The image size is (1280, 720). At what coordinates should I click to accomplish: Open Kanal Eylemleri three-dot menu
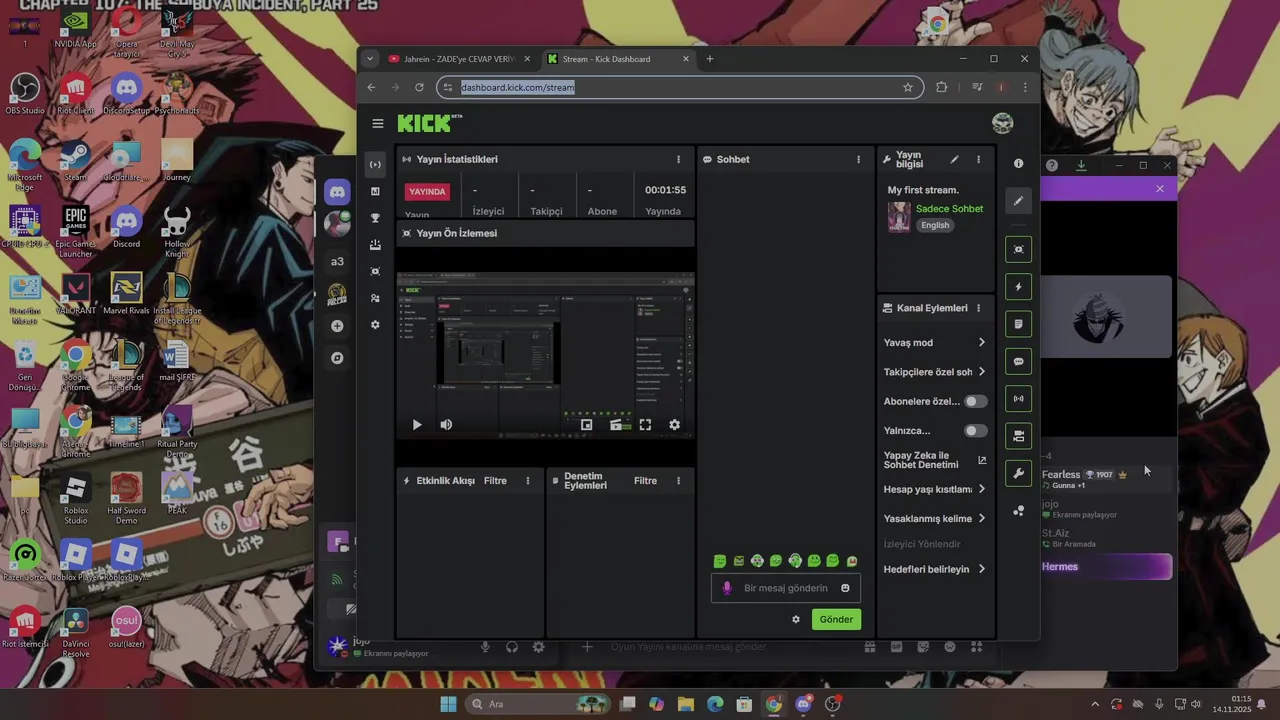point(978,308)
